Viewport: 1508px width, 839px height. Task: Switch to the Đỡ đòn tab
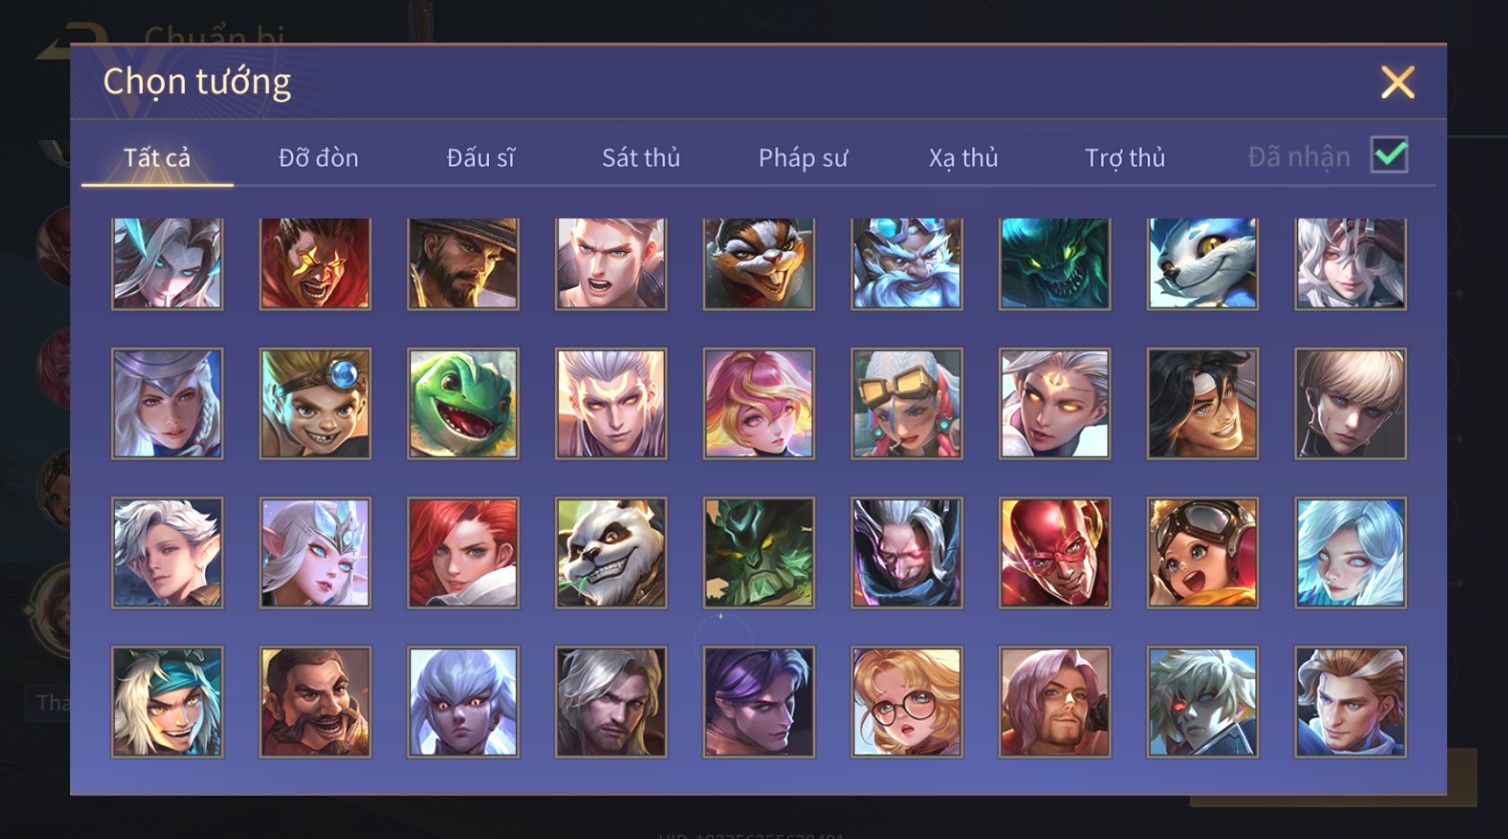(x=318, y=158)
